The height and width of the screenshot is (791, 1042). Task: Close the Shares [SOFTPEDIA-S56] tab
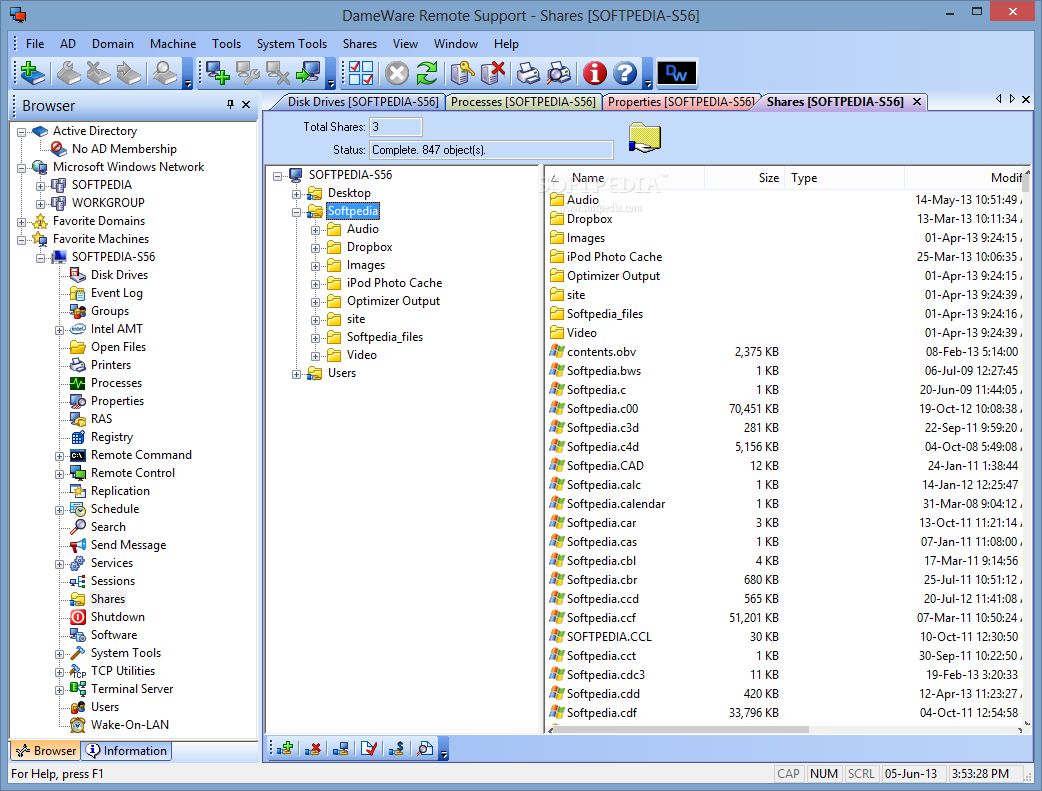point(917,102)
